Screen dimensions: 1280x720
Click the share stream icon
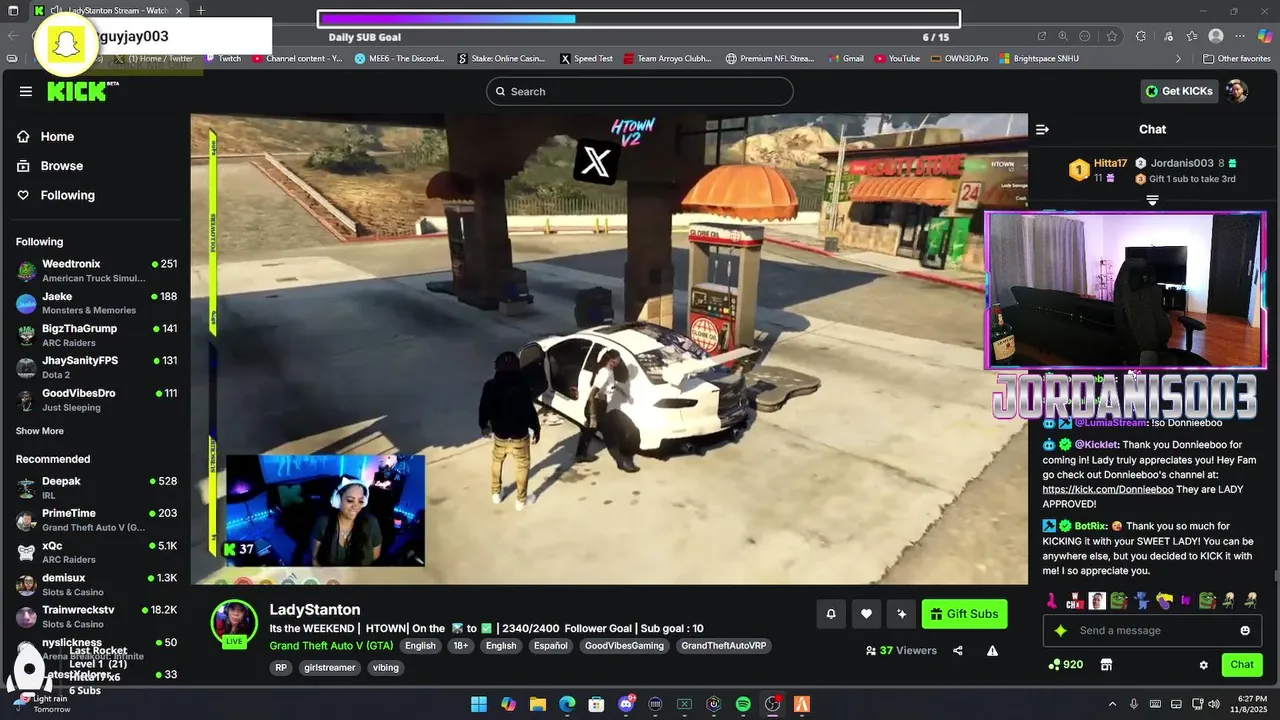click(958, 651)
